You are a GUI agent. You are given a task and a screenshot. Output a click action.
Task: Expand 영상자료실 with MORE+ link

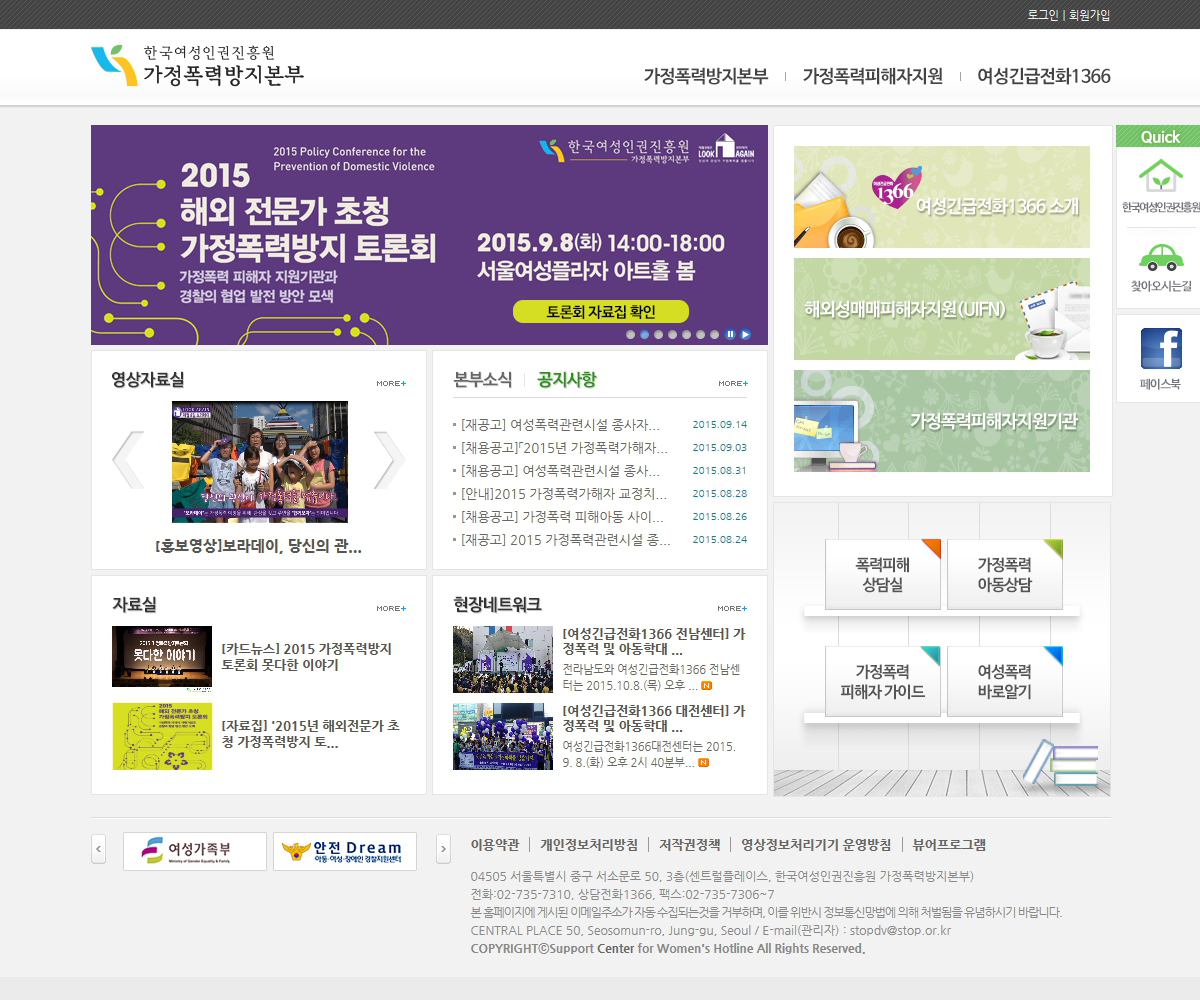pos(391,383)
